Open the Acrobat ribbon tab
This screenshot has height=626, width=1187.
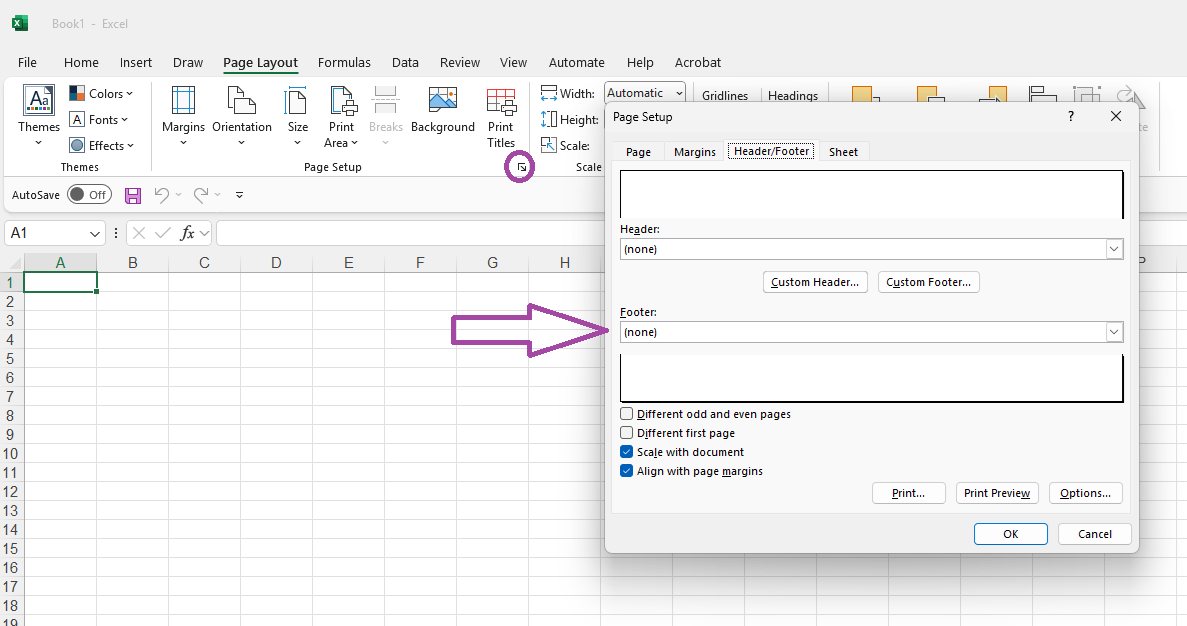click(x=698, y=62)
